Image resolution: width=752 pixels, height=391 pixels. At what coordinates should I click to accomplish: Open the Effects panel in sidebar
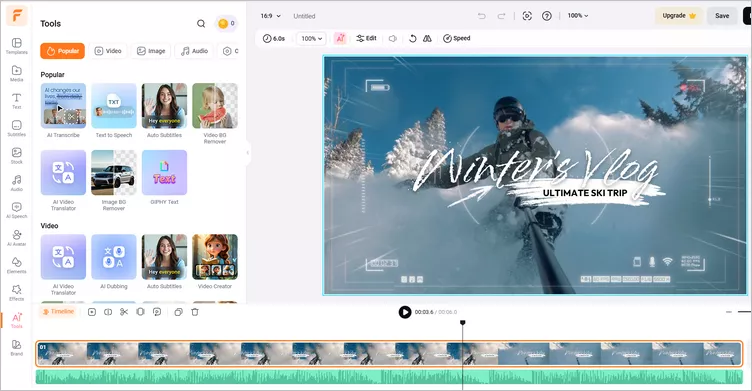click(x=17, y=292)
